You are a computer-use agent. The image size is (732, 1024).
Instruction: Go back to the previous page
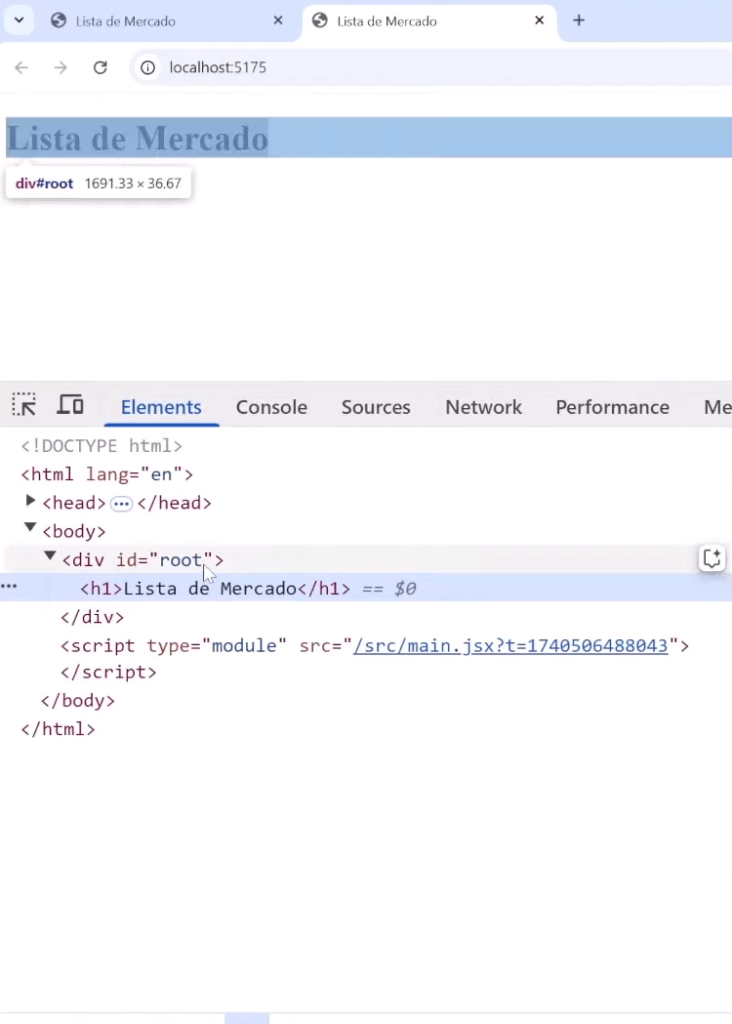(22, 67)
